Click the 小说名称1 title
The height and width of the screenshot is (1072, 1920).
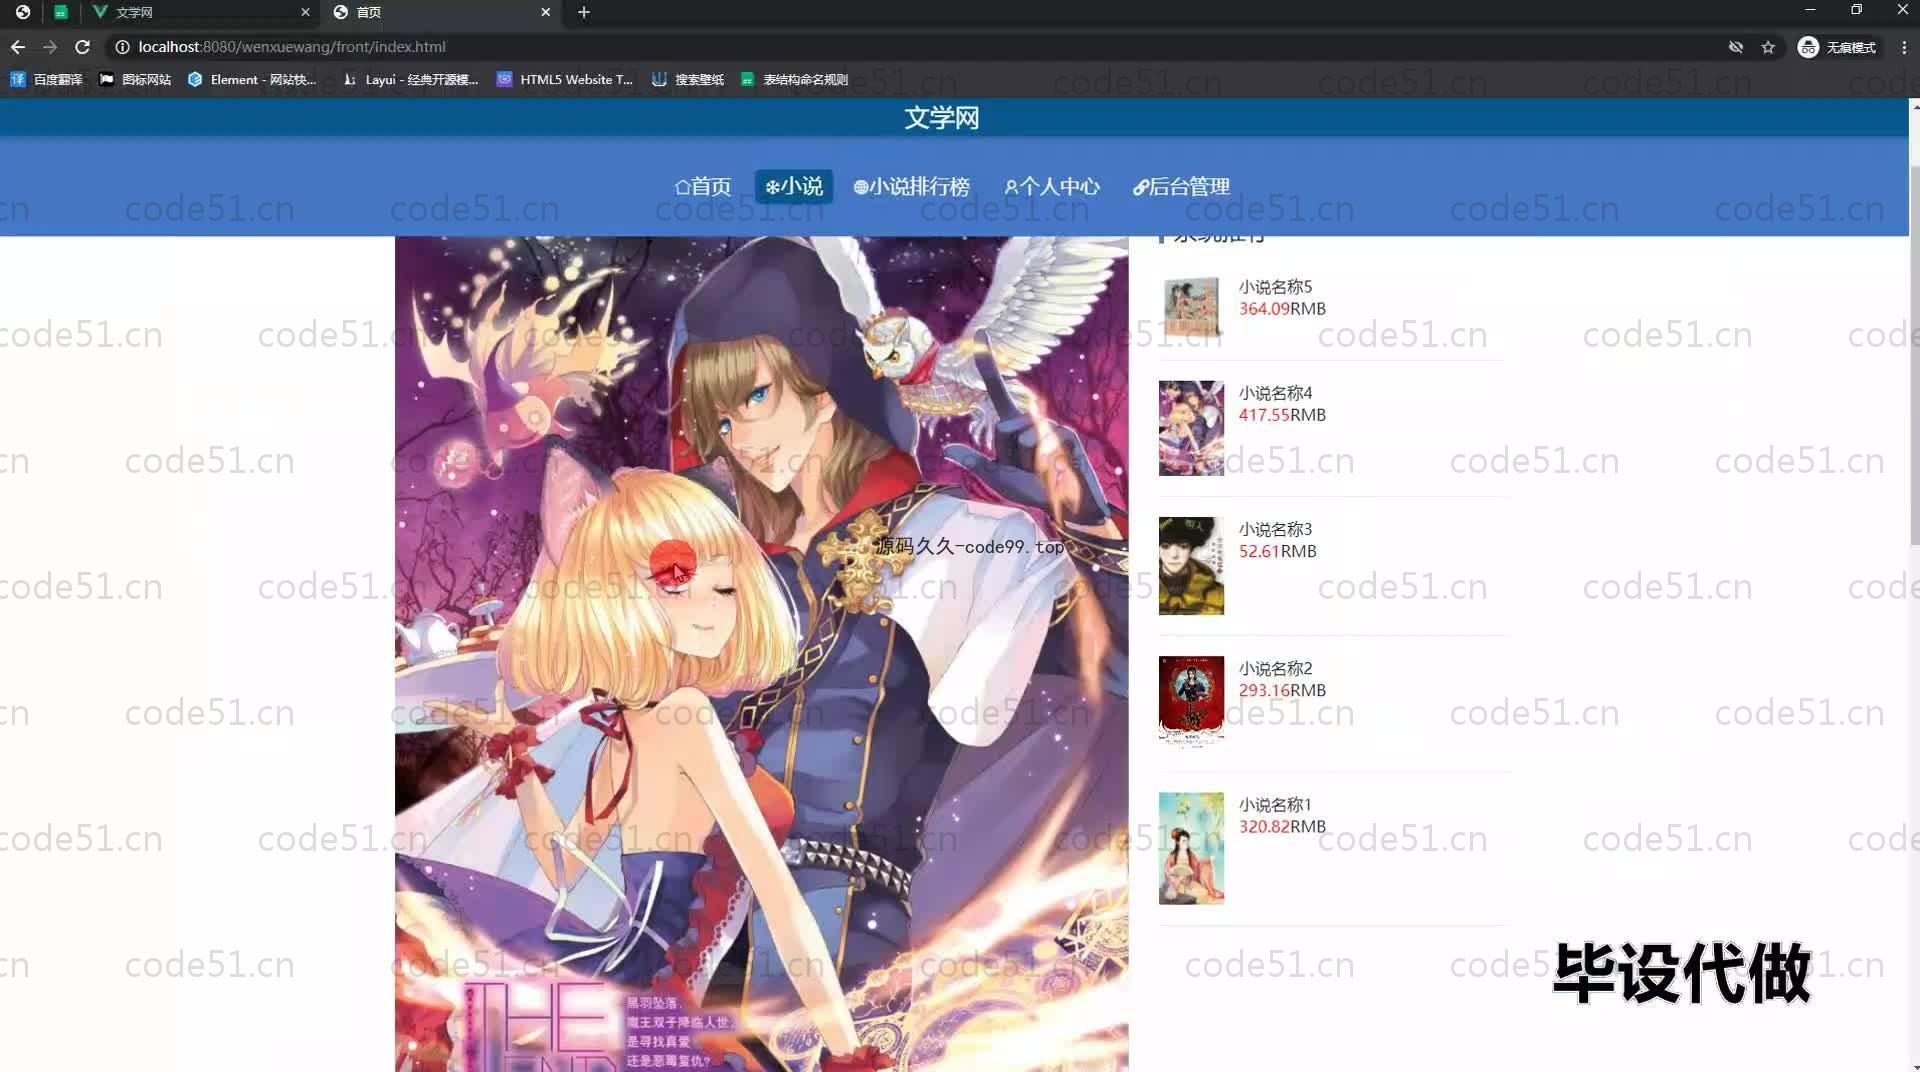click(1275, 805)
